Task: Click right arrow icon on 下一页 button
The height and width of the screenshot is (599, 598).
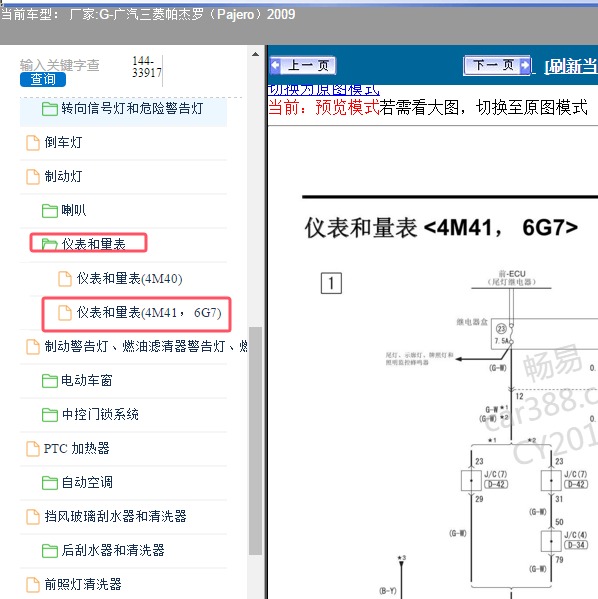Action: pos(525,65)
